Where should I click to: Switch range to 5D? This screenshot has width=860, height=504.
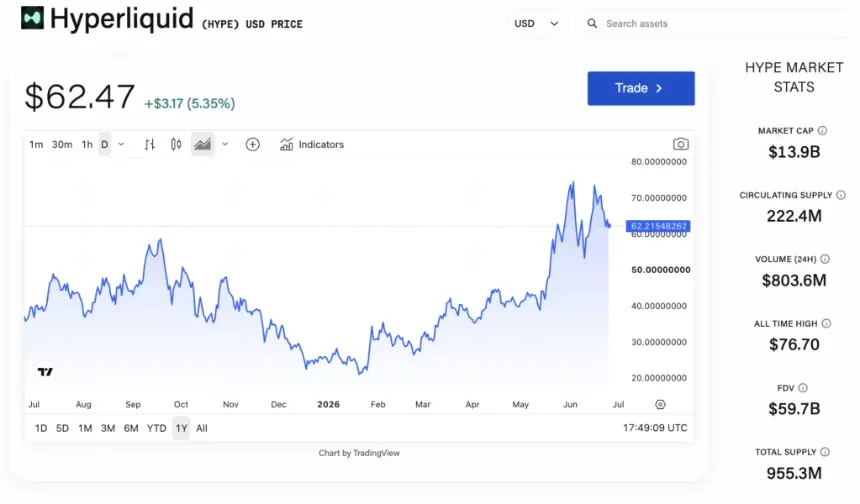pyautogui.click(x=63, y=428)
